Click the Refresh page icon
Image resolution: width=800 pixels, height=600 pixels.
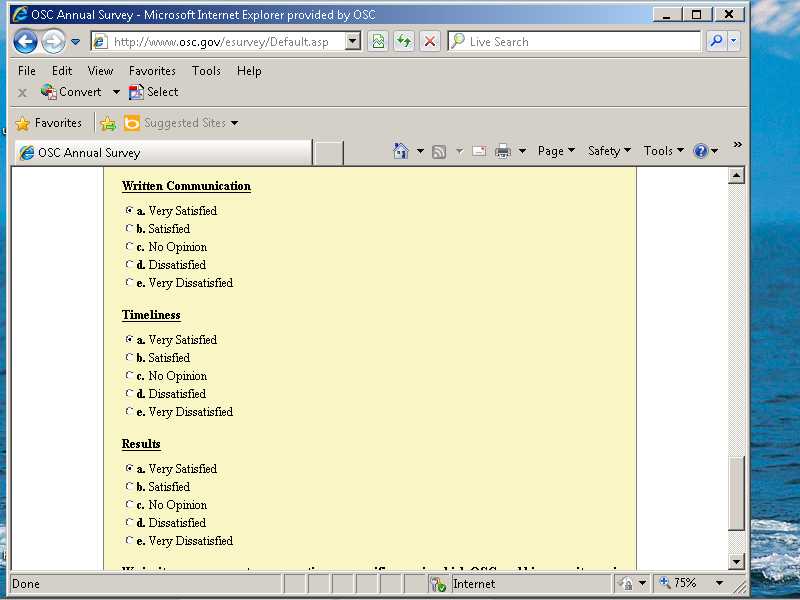[x=403, y=42]
